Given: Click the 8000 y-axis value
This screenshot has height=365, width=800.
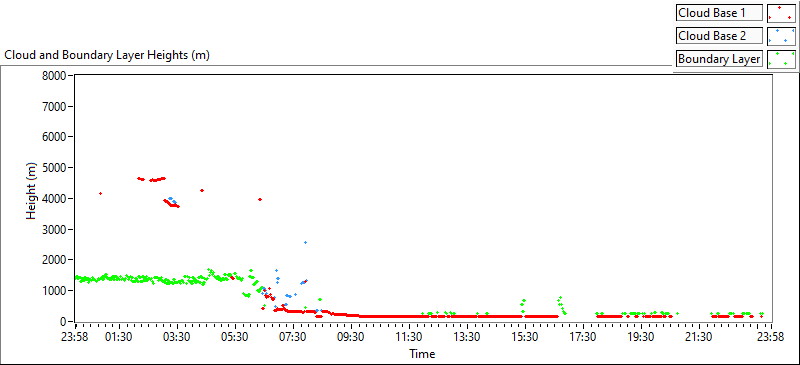Looking at the screenshot, I should (x=53, y=76).
